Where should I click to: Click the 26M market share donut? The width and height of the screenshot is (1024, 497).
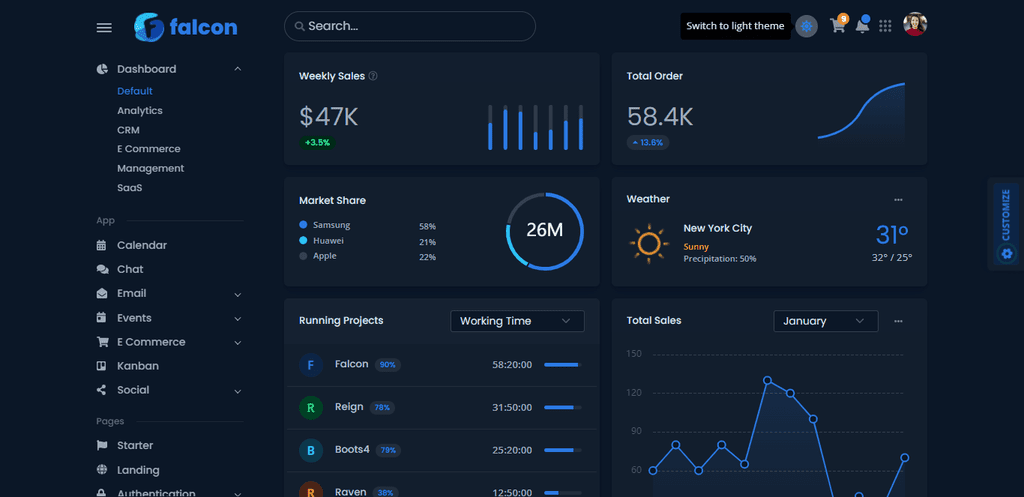coord(545,231)
